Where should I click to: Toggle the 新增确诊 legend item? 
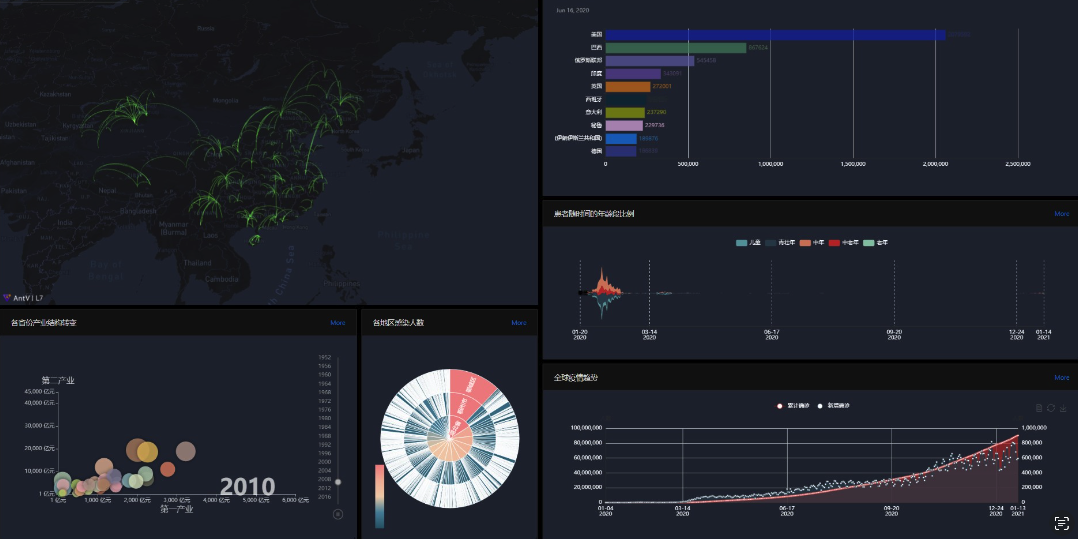(834, 405)
